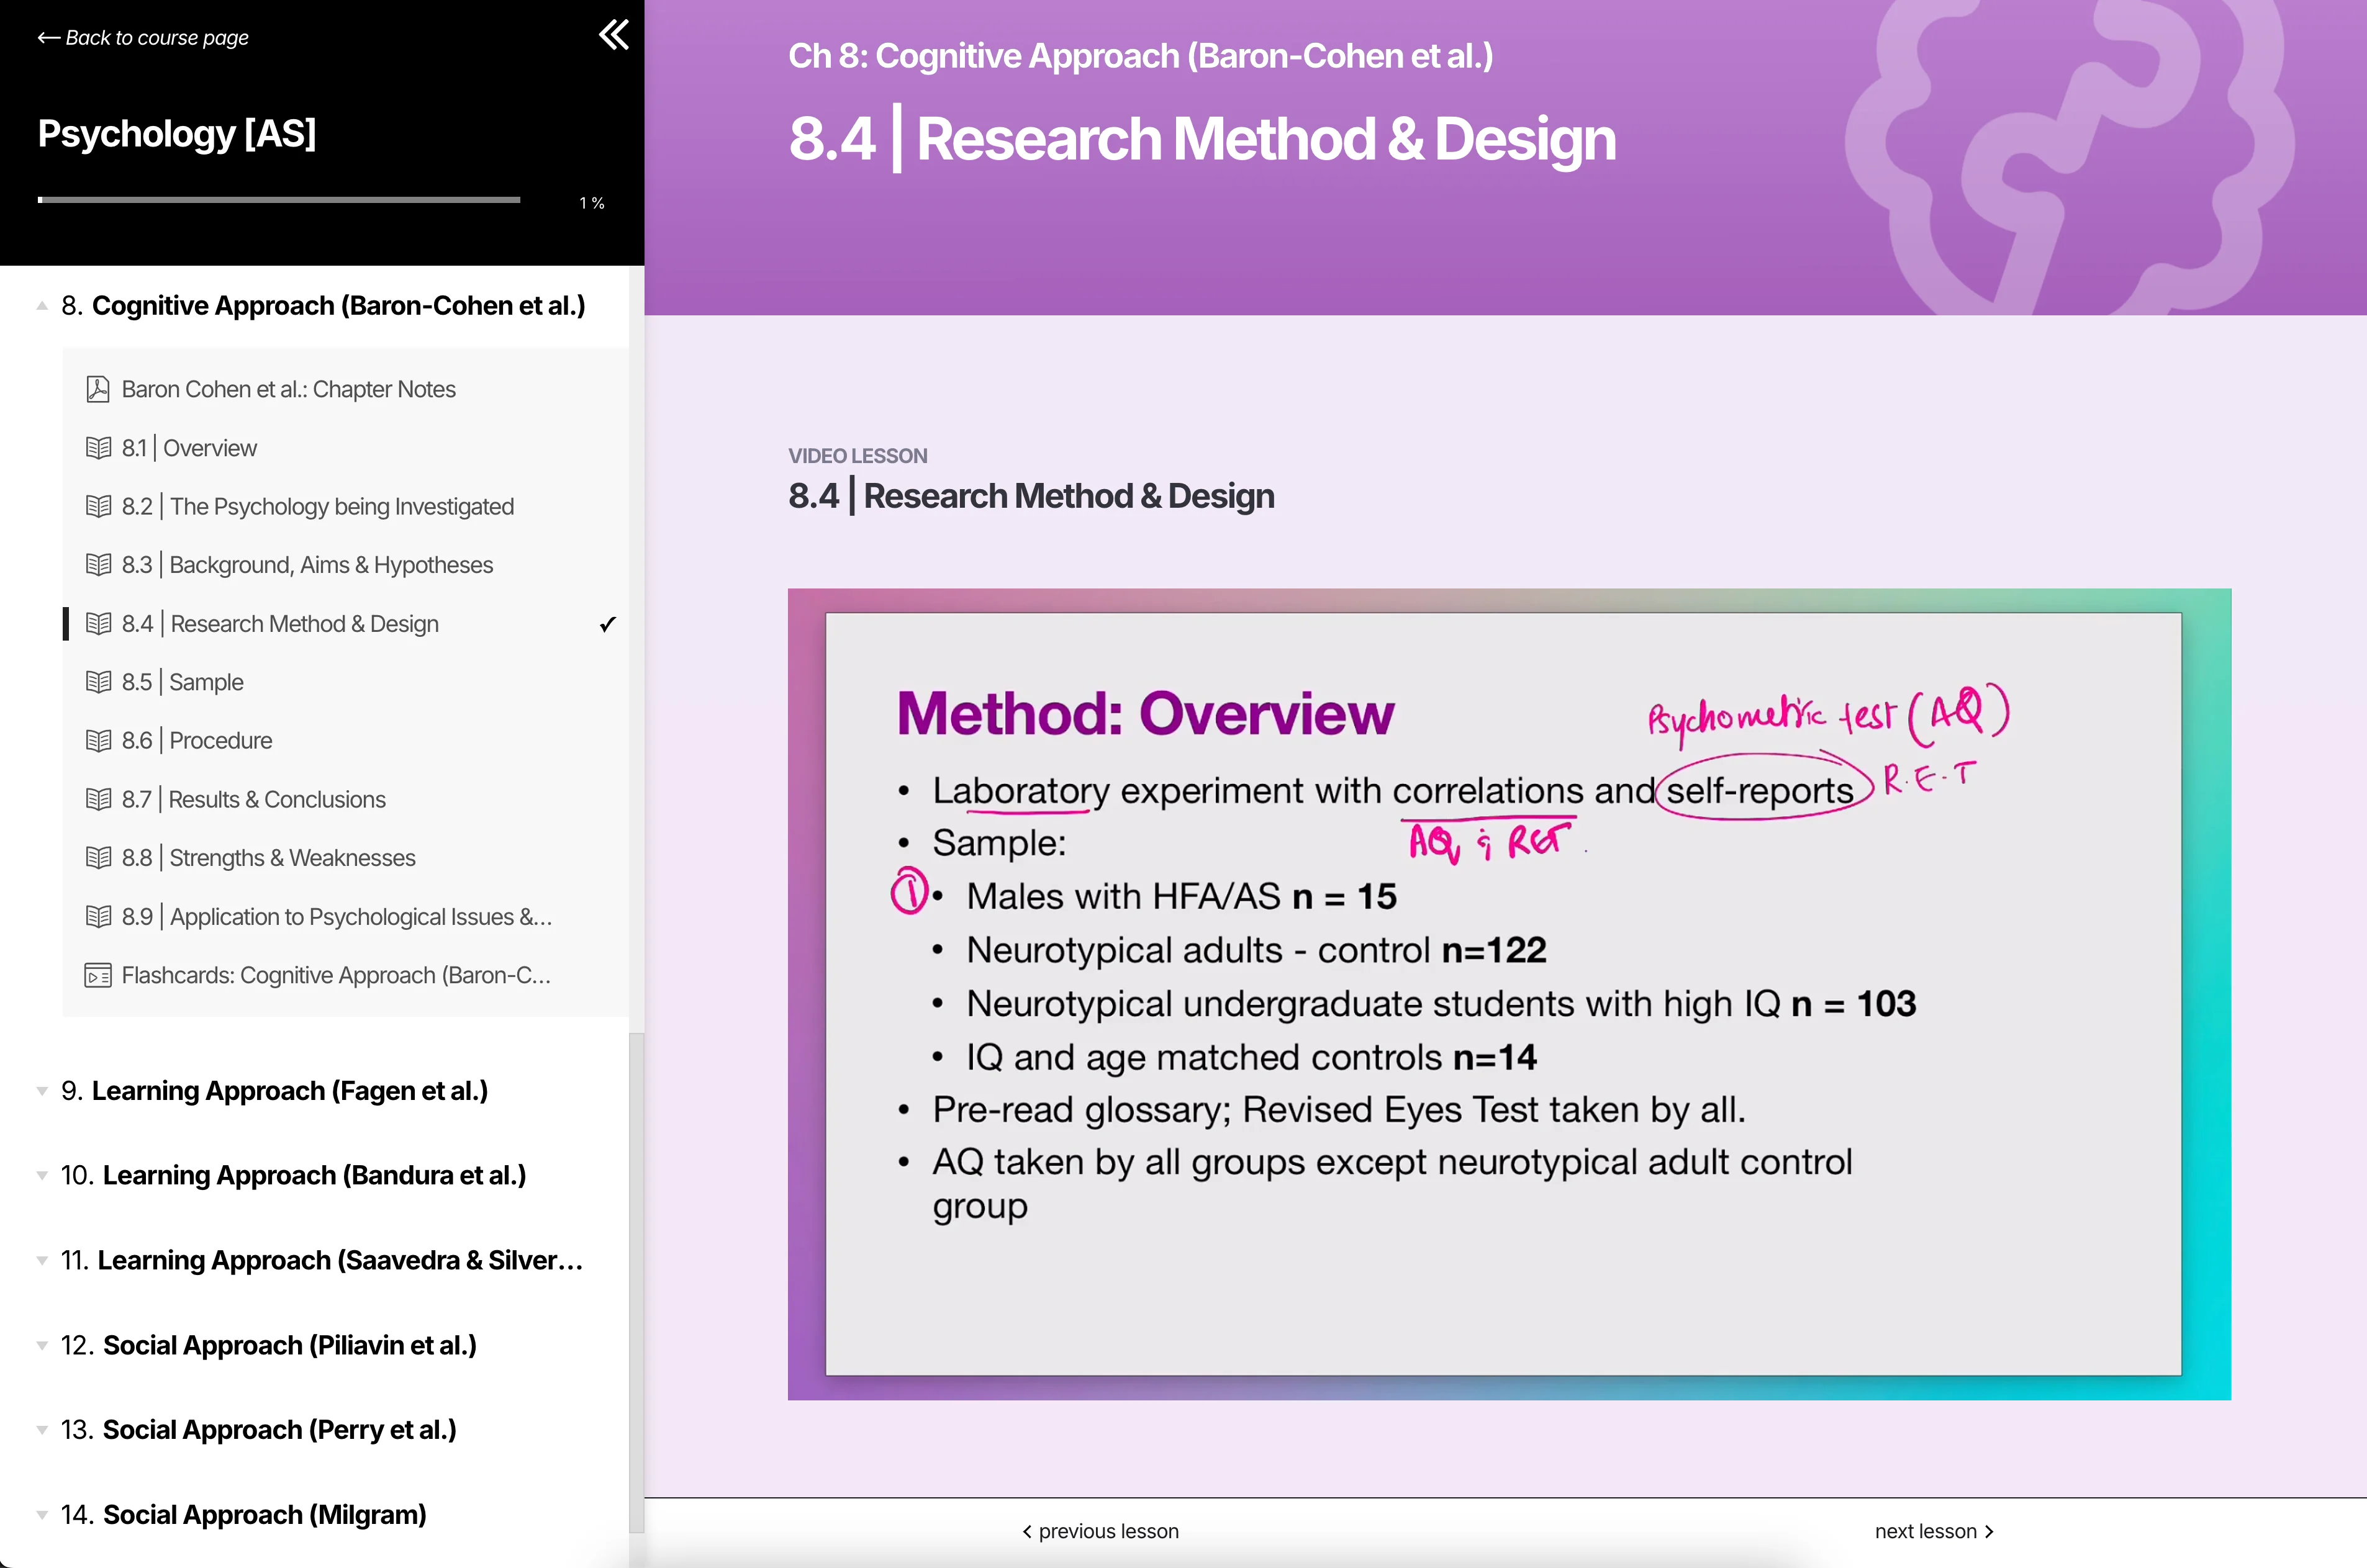The width and height of the screenshot is (2367, 1568).
Task: Click the book icon beside 8.6 Procedure
Action: coord(98,741)
